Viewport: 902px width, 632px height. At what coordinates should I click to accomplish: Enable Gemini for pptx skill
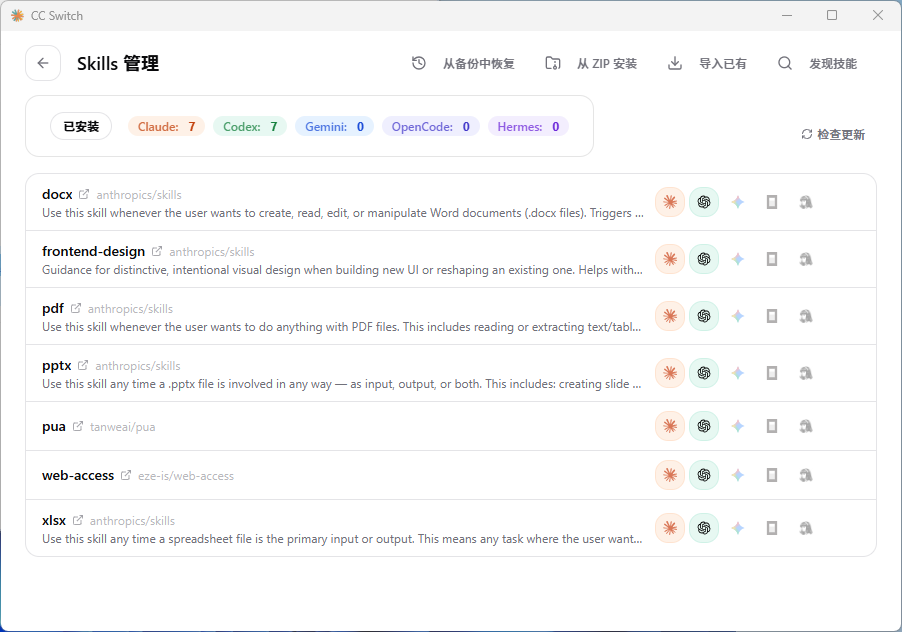click(x=738, y=373)
